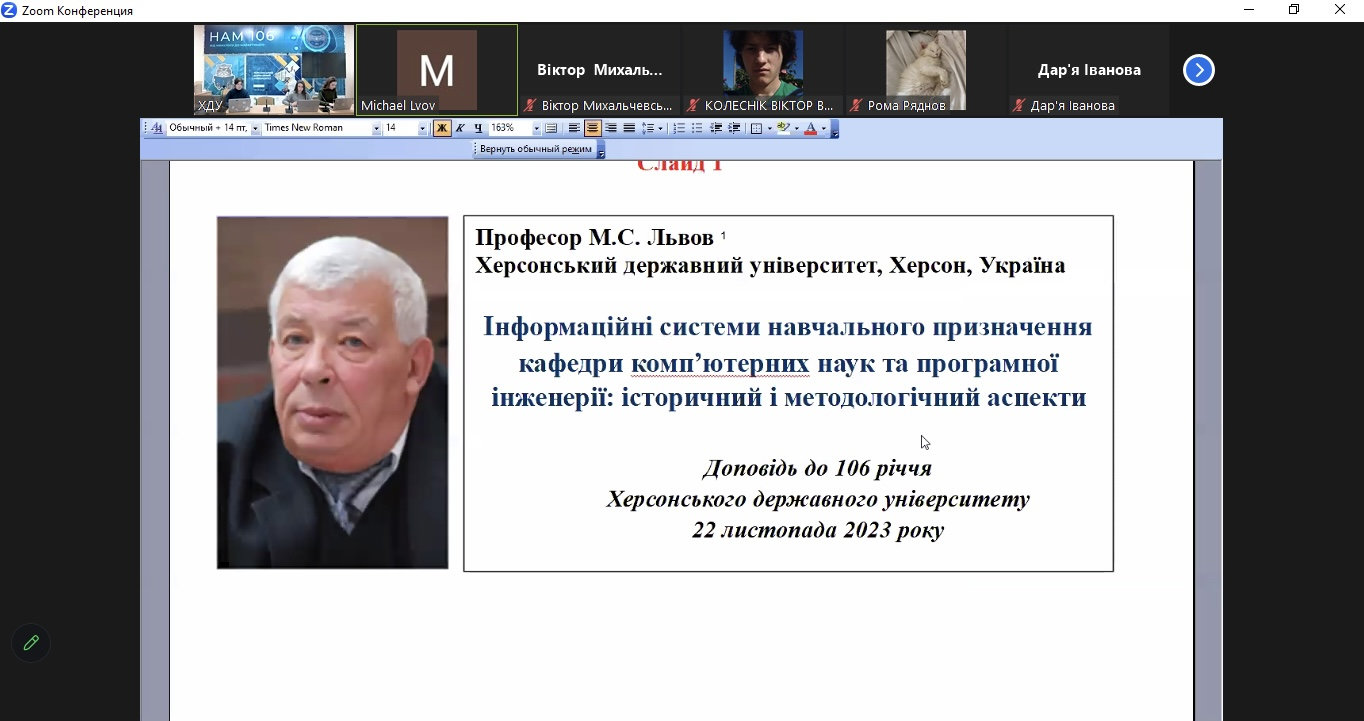Screen dimensions: 1364x721
Task: Click inside the font name field
Action: click(x=316, y=128)
